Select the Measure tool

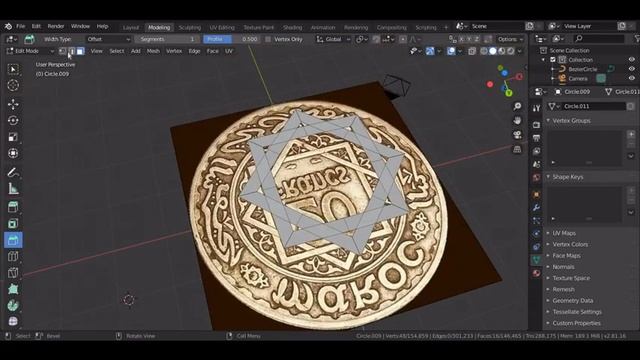13,189
